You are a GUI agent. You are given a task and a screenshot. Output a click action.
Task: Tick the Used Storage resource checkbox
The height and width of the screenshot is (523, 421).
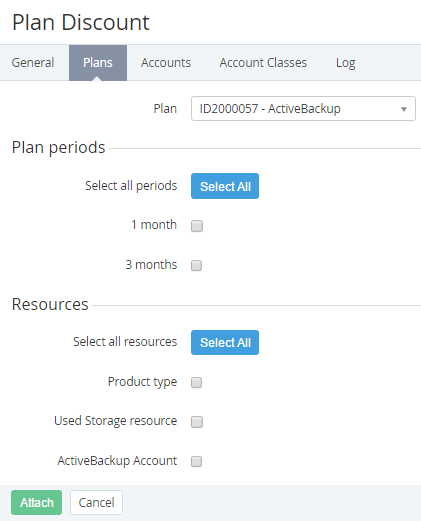pos(197,422)
